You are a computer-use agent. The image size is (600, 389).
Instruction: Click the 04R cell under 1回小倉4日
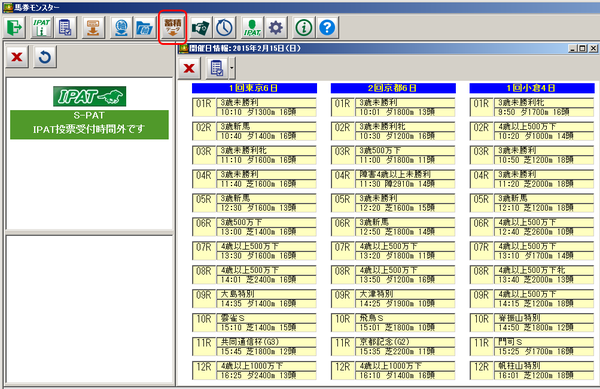(x=482, y=179)
